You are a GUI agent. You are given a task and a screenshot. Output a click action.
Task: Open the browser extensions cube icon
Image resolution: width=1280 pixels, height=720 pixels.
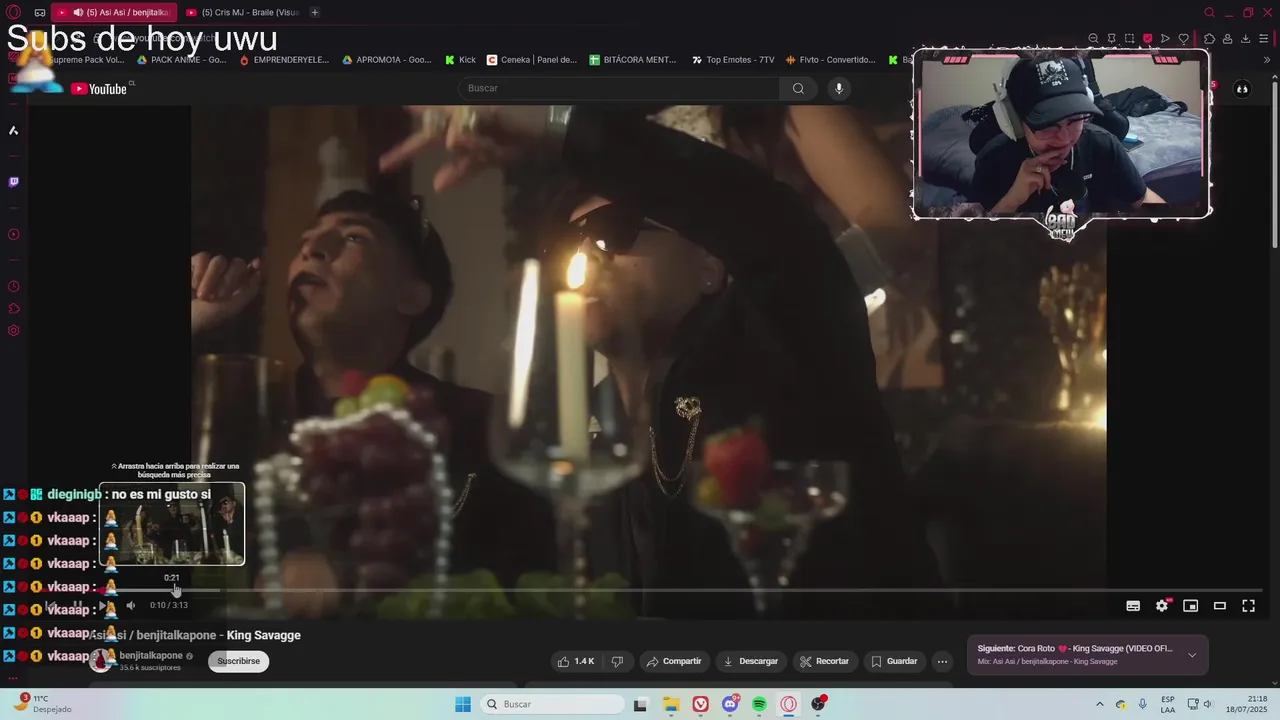pyautogui.click(x=1209, y=38)
